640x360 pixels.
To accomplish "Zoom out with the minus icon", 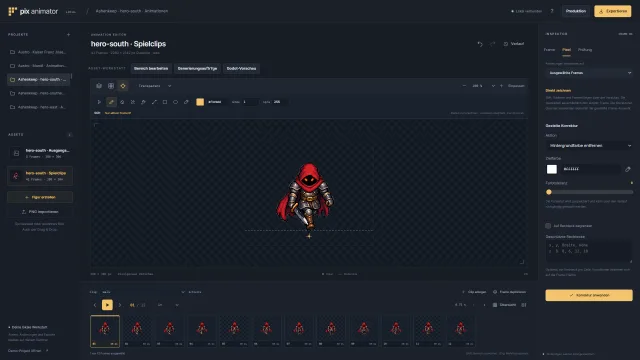I will [464, 86].
